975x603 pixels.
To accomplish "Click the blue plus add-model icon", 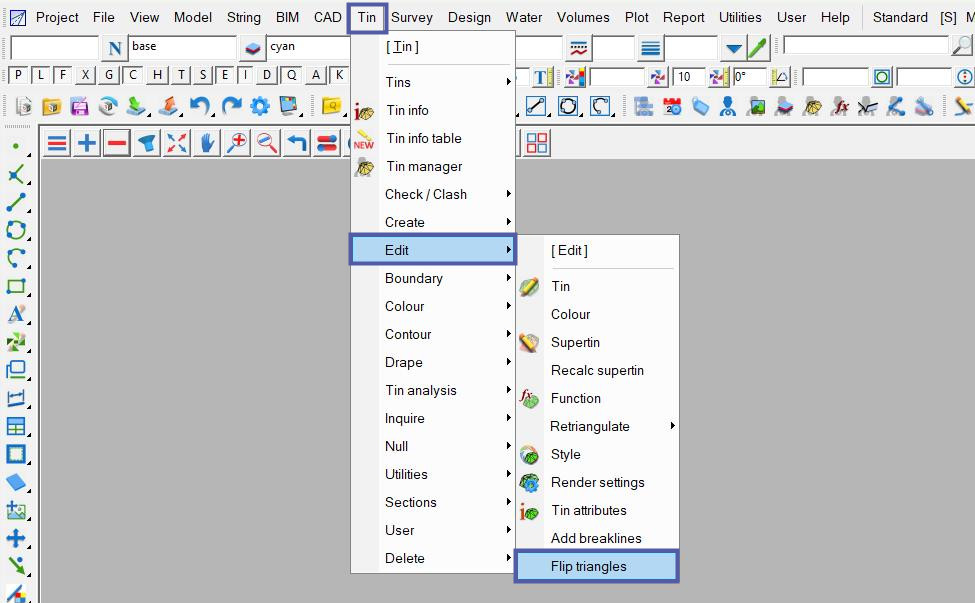I will pyautogui.click(x=86, y=144).
